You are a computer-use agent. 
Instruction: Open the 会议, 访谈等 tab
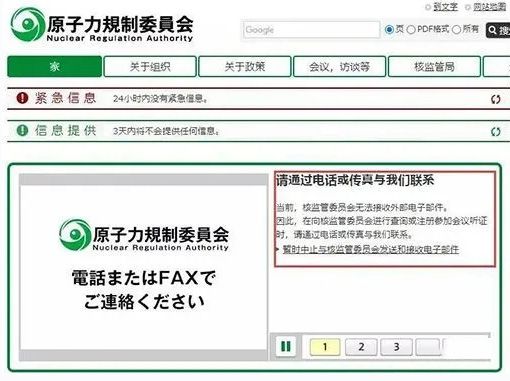coord(339,67)
